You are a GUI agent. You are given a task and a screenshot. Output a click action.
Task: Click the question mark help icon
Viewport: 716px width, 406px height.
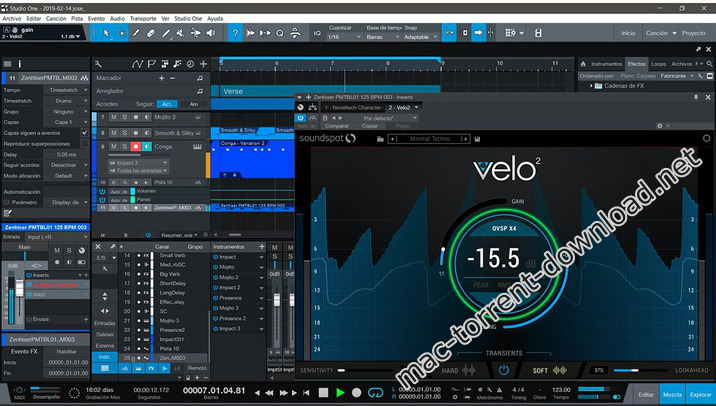[x=235, y=33]
